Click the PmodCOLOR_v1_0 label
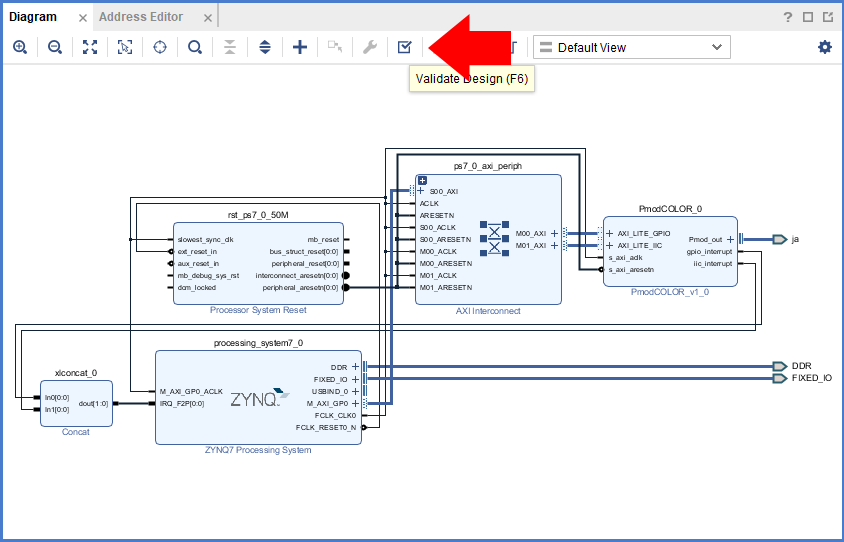Viewport: 844px width, 542px height. pos(670,292)
